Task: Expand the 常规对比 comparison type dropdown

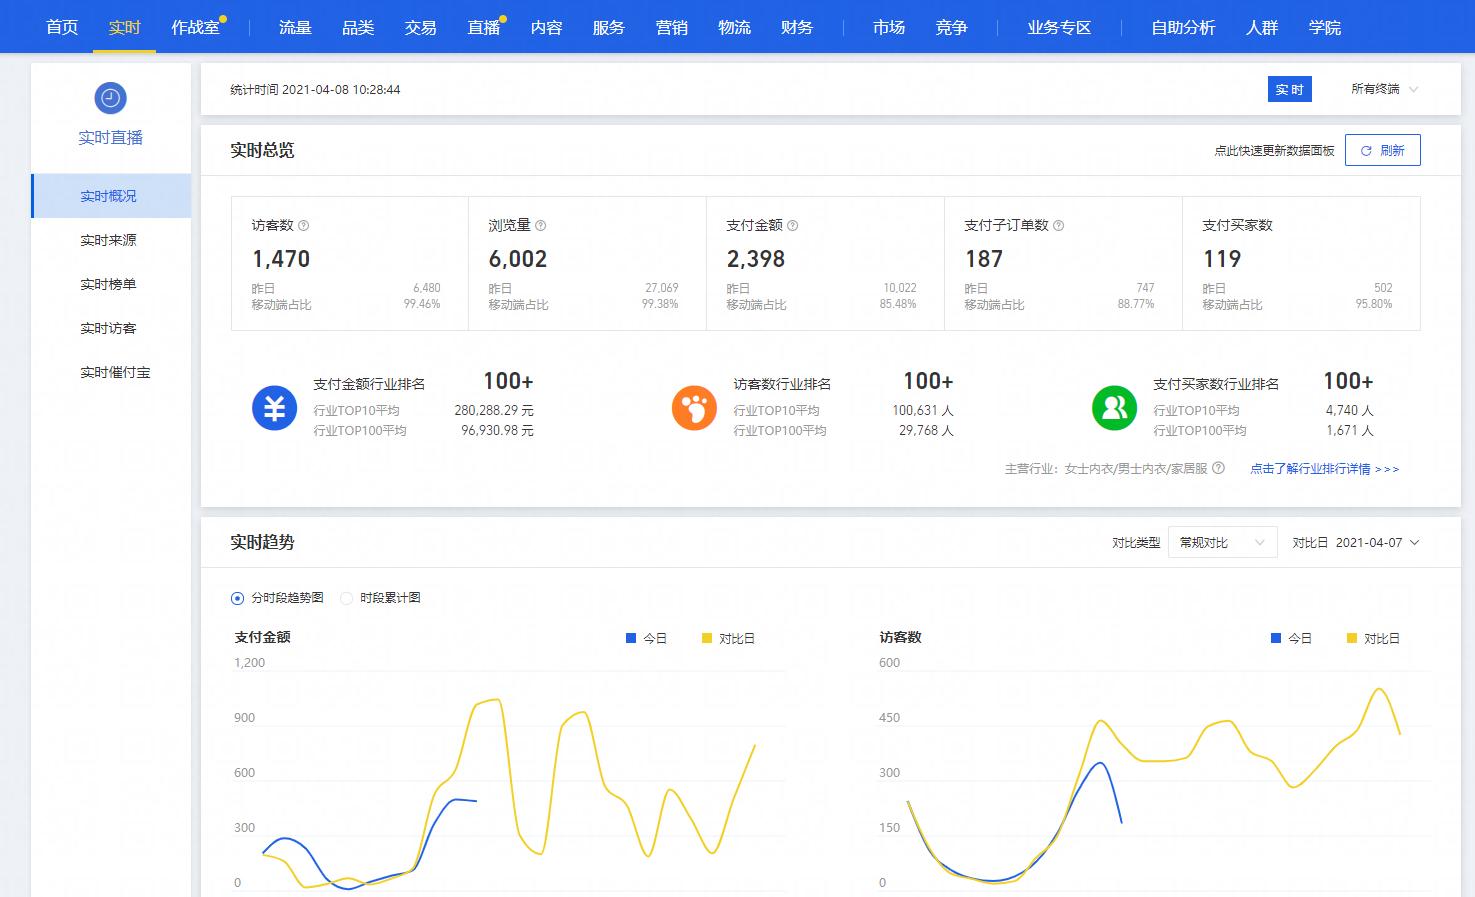Action: pyautogui.click(x=1222, y=542)
